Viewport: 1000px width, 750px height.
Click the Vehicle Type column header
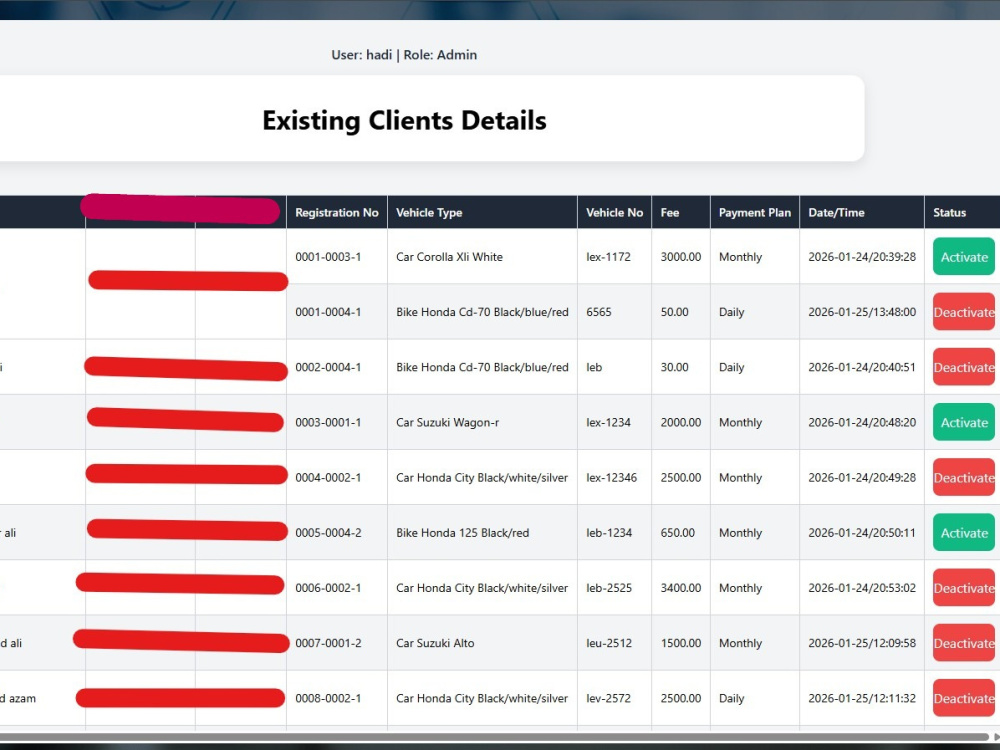tap(482, 212)
